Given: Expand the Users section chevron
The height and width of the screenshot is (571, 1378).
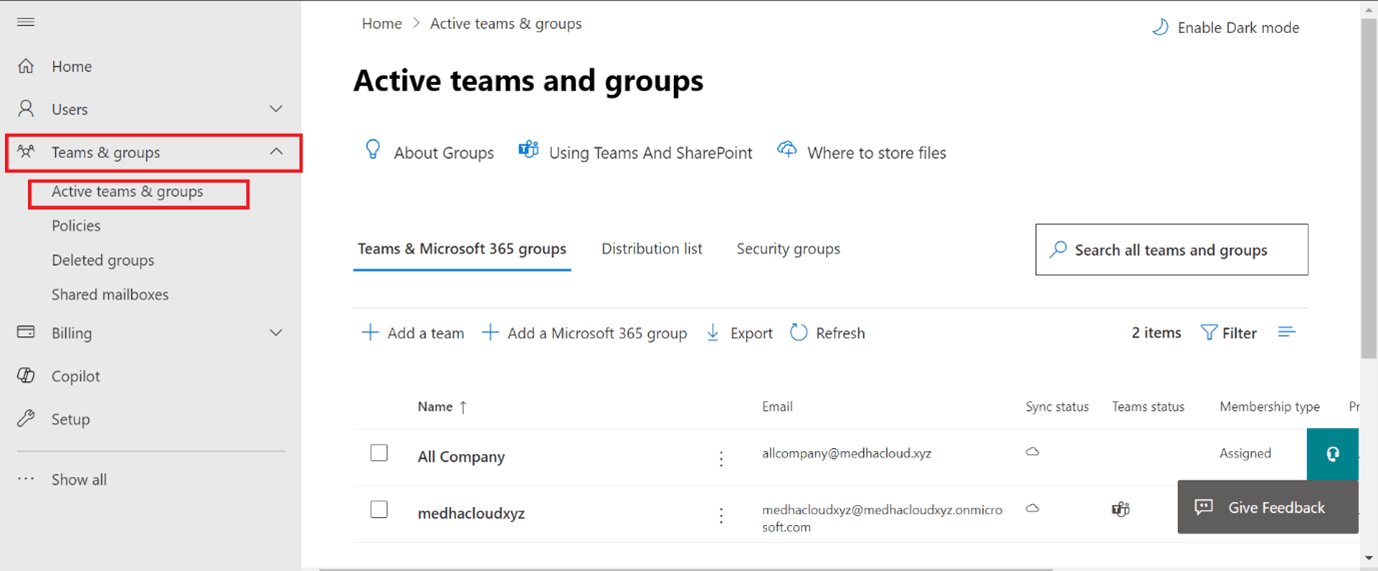Looking at the screenshot, I should [x=276, y=109].
